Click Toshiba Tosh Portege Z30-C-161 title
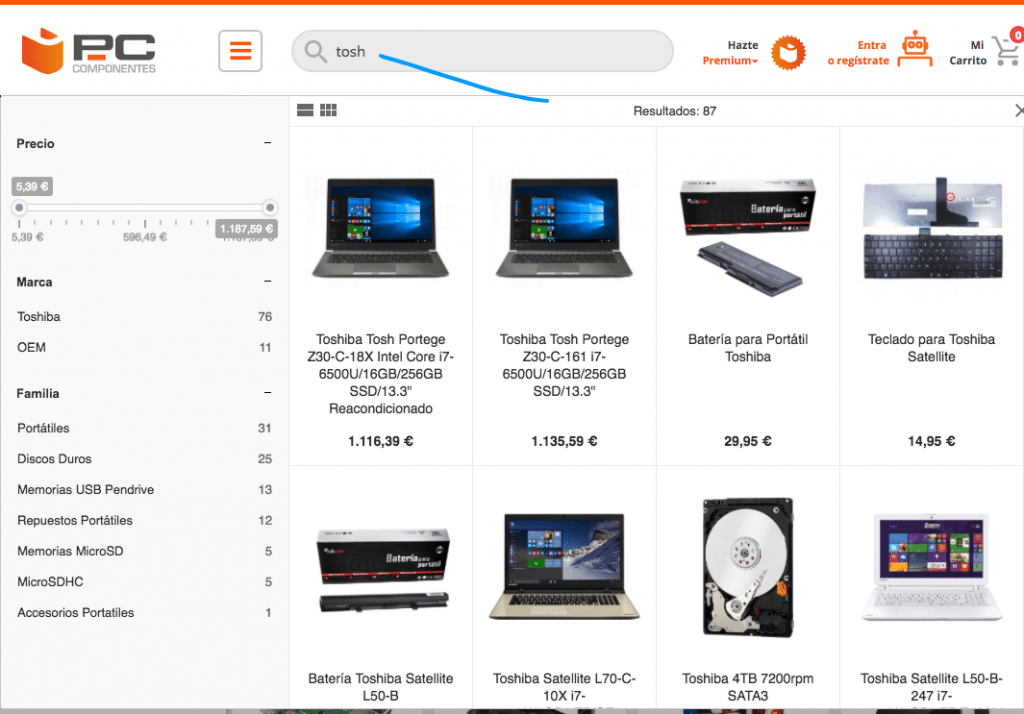Screen dimensions: 1024x714 point(564,365)
